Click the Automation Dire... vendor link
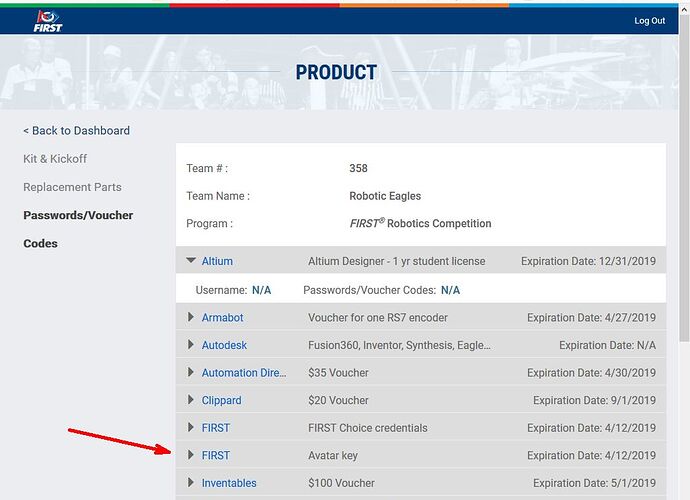 (x=244, y=373)
